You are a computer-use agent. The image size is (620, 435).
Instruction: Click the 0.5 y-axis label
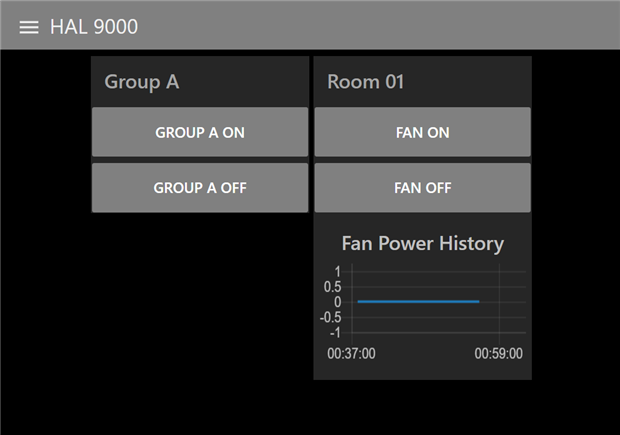pyautogui.click(x=332, y=287)
